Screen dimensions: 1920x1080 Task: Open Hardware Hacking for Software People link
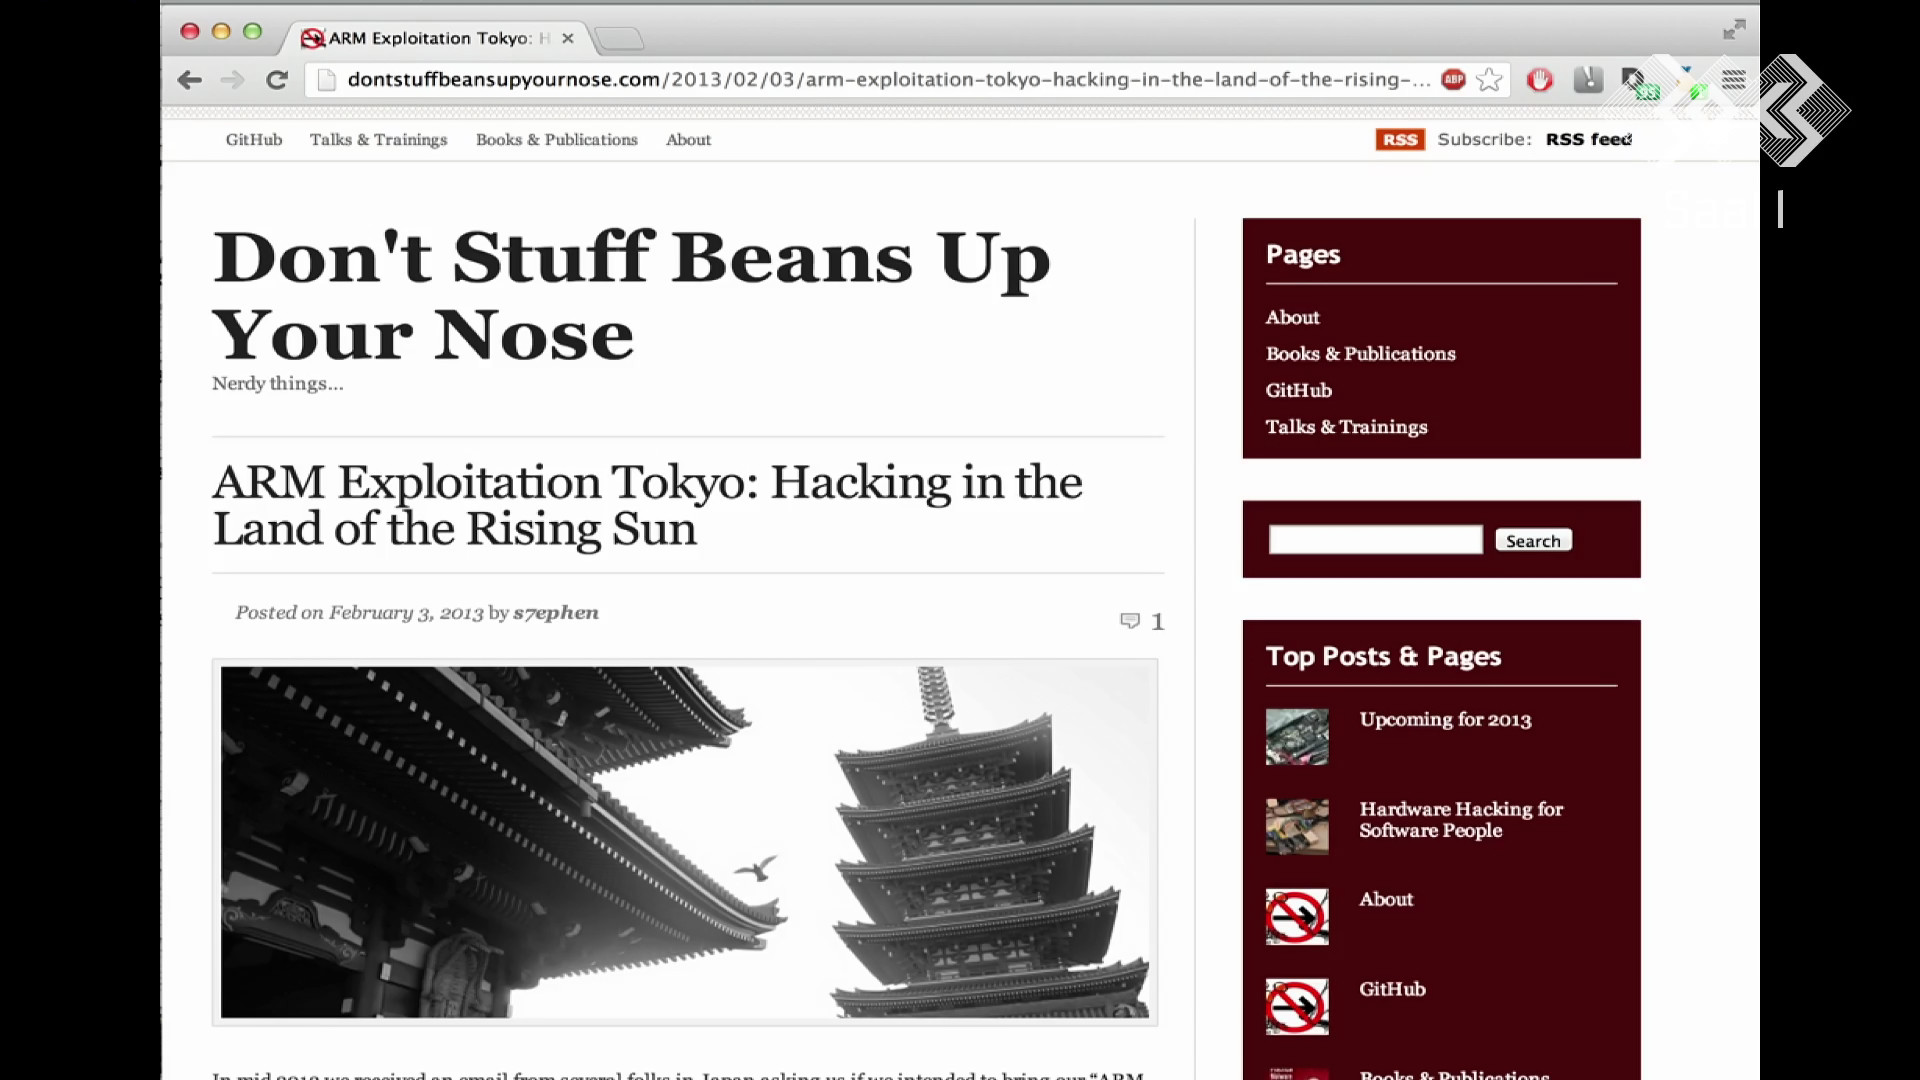(1461, 820)
